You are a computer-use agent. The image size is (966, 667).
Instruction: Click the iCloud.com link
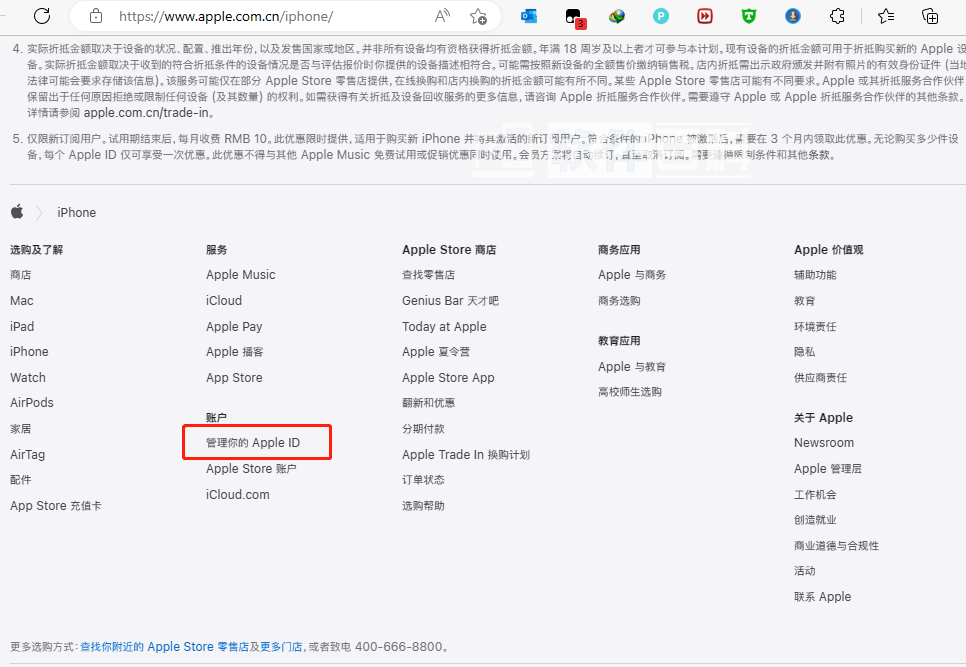click(x=237, y=494)
